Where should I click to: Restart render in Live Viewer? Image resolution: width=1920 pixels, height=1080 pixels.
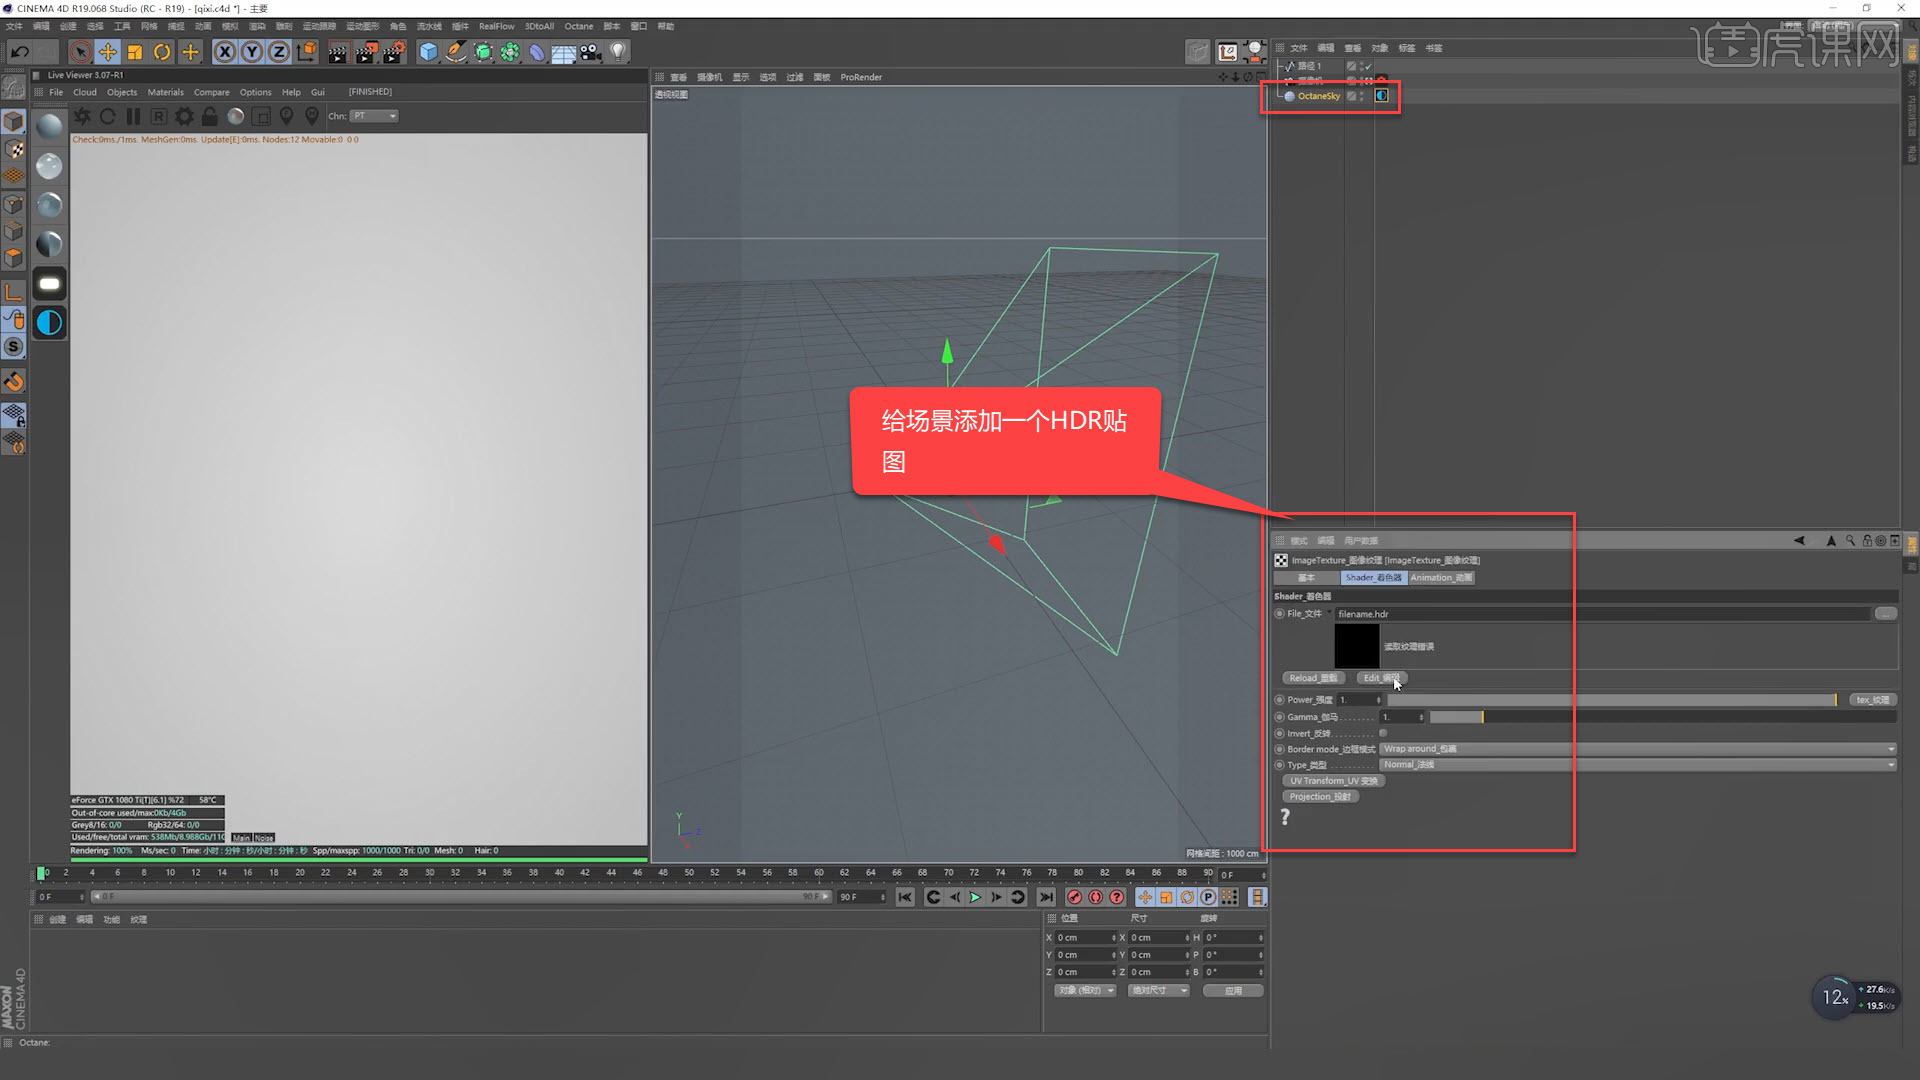click(x=108, y=116)
